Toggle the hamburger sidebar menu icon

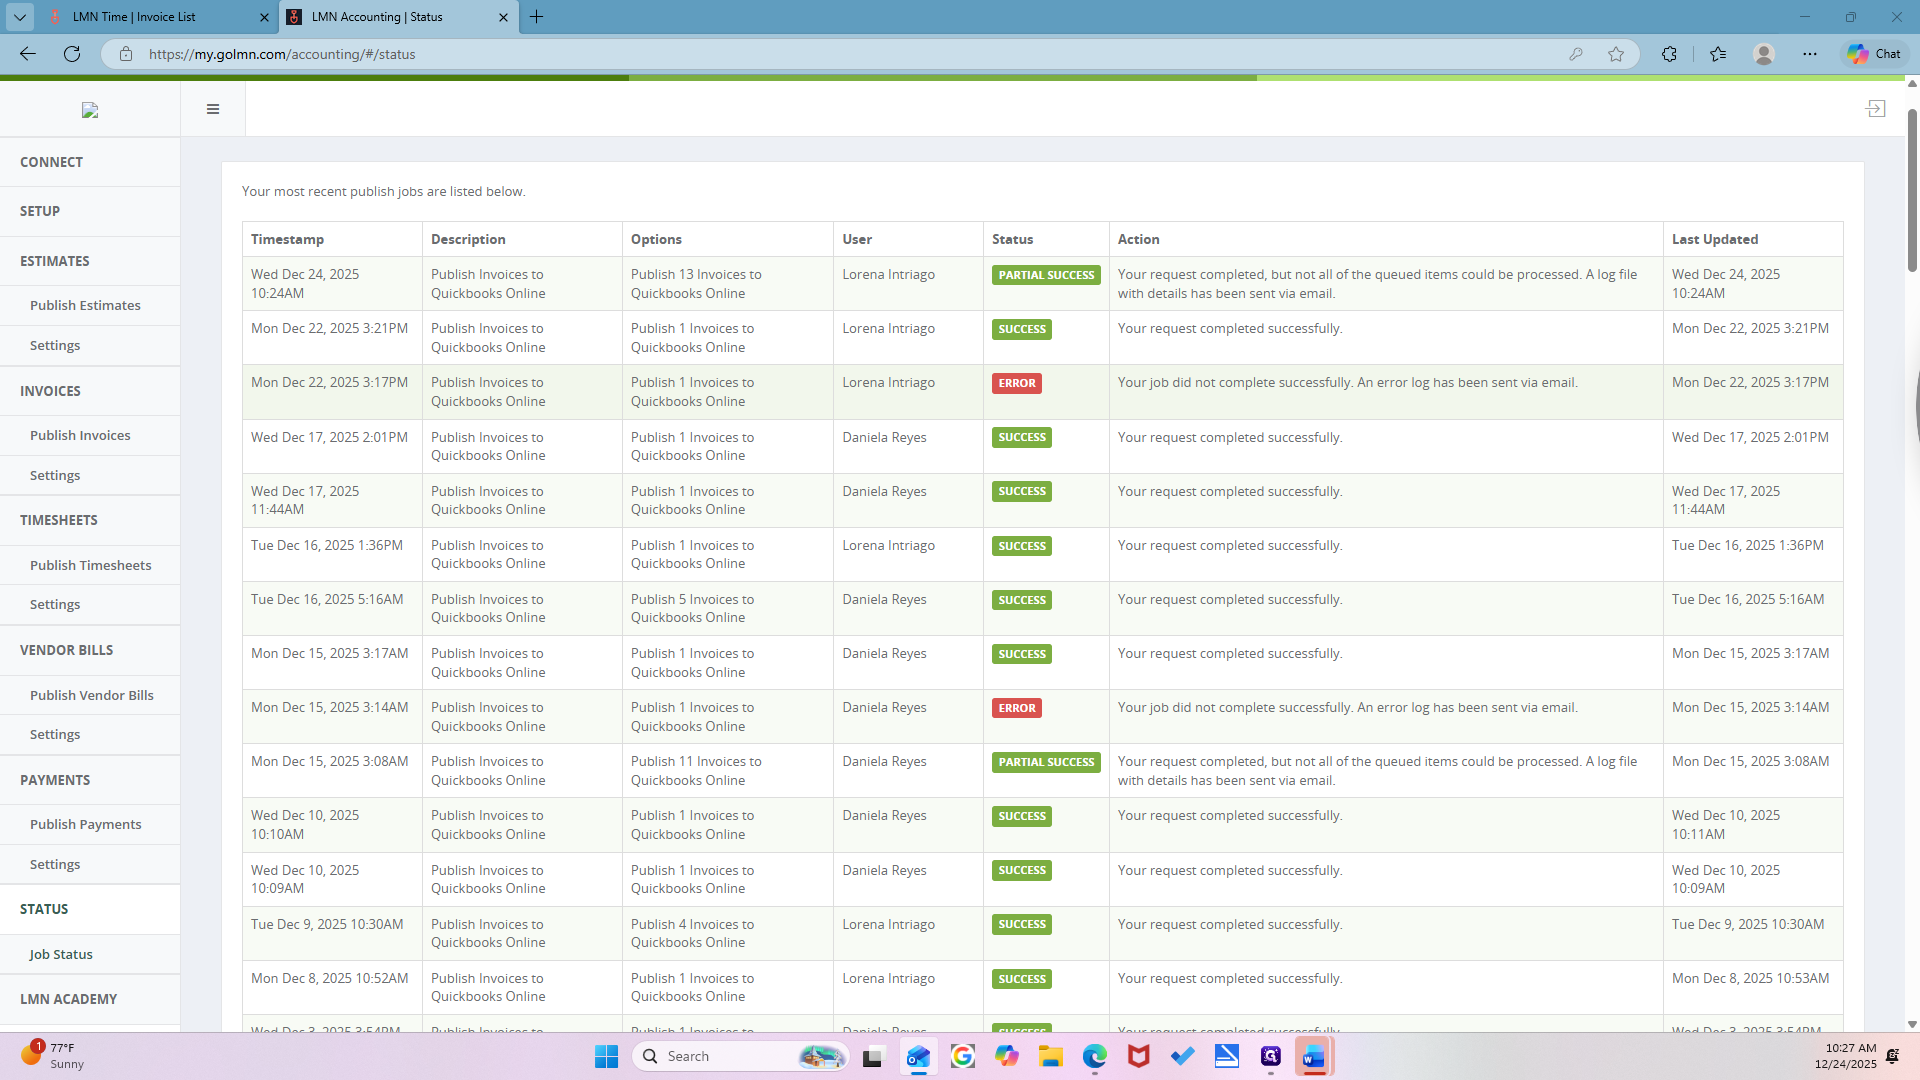coord(212,109)
